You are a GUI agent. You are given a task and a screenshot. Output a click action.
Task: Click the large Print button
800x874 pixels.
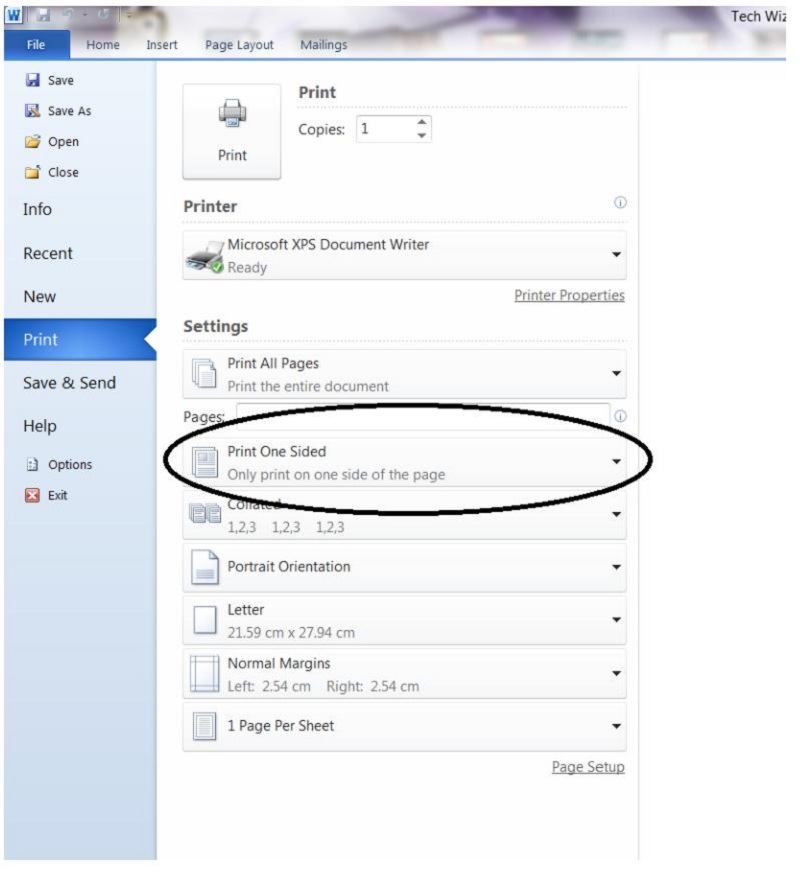coord(232,132)
